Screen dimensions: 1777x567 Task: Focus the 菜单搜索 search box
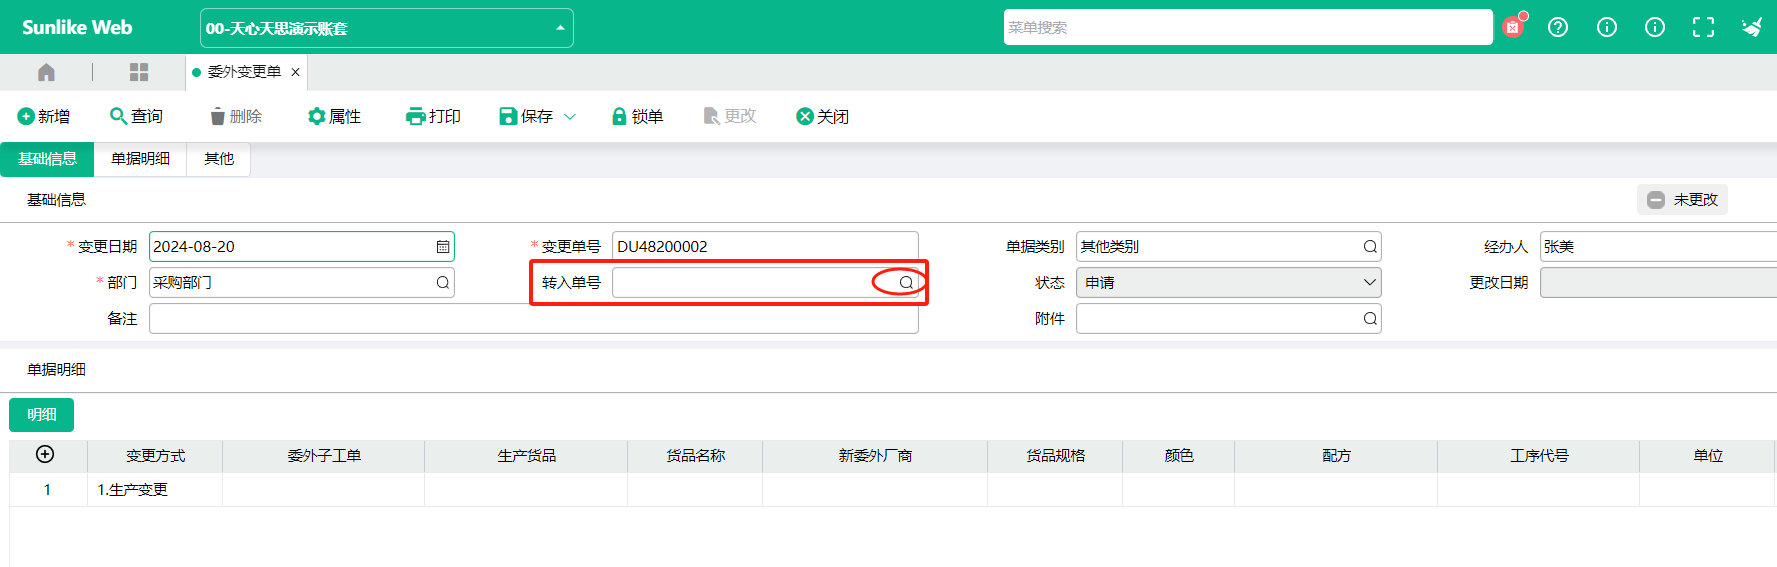(x=1247, y=27)
